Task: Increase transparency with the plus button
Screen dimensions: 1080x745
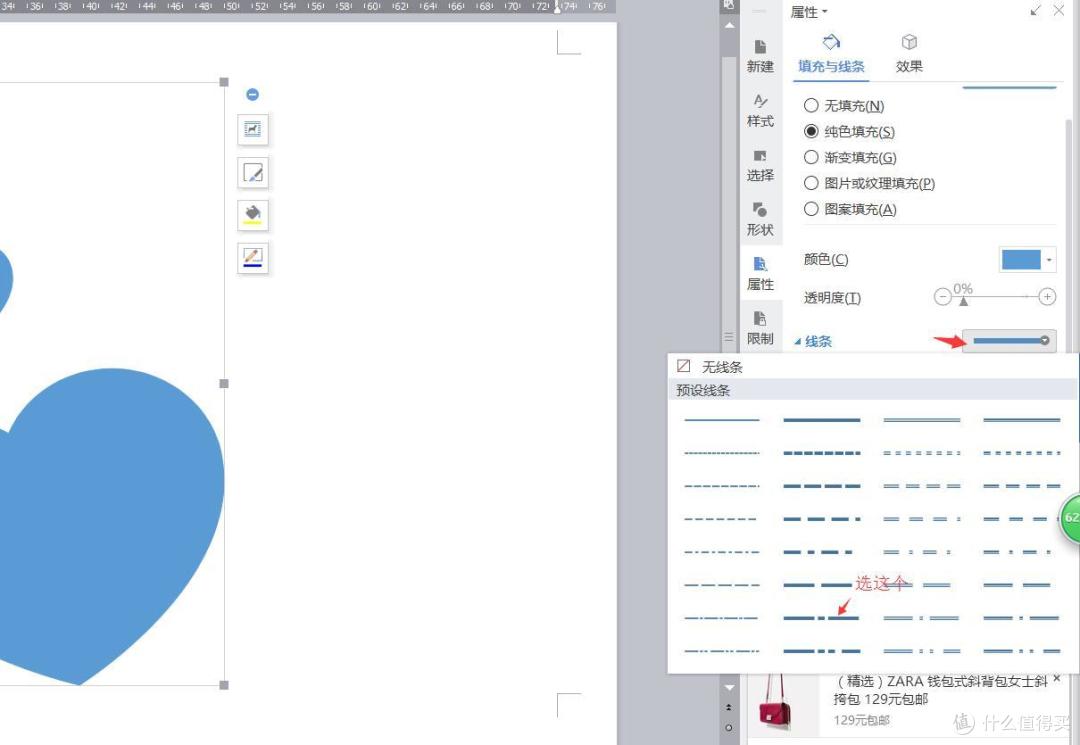Action: pos(1047,297)
